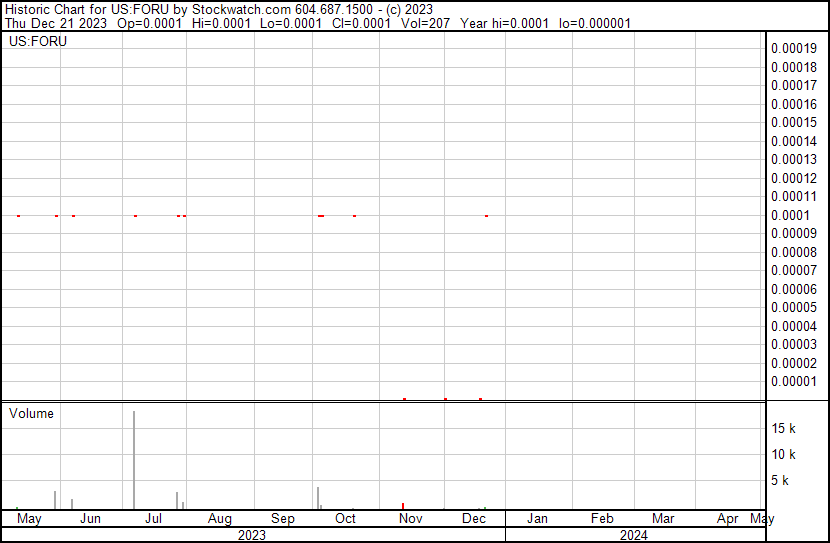Image resolution: width=830 pixels, height=543 pixels.
Task: Click the 0.00001 price axis label
Action: click(794, 381)
